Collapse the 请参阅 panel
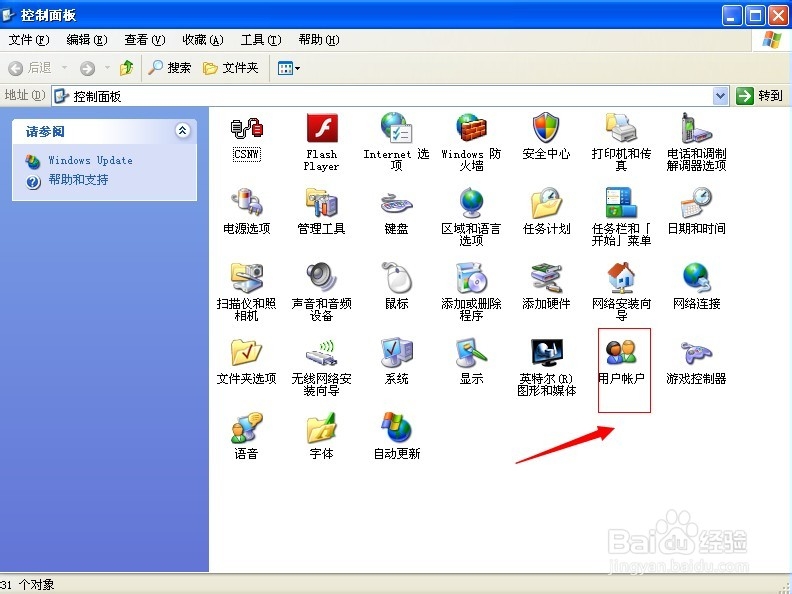792x594 pixels. [182, 131]
